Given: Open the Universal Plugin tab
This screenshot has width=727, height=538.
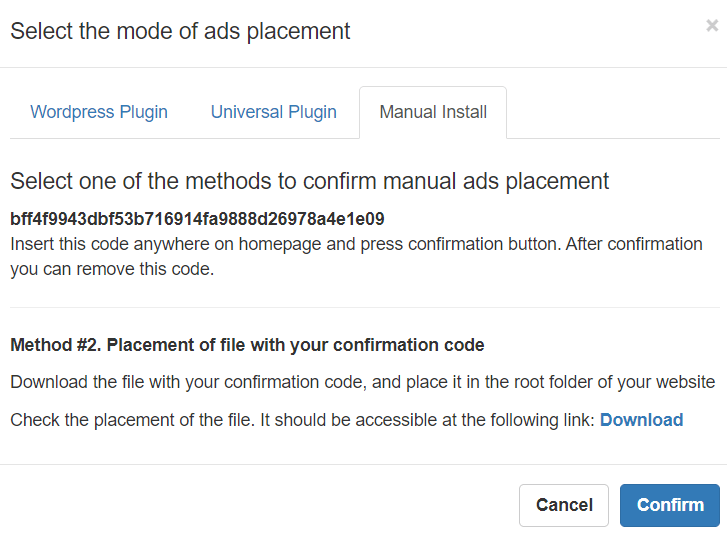Looking at the screenshot, I should click(x=274, y=112).
